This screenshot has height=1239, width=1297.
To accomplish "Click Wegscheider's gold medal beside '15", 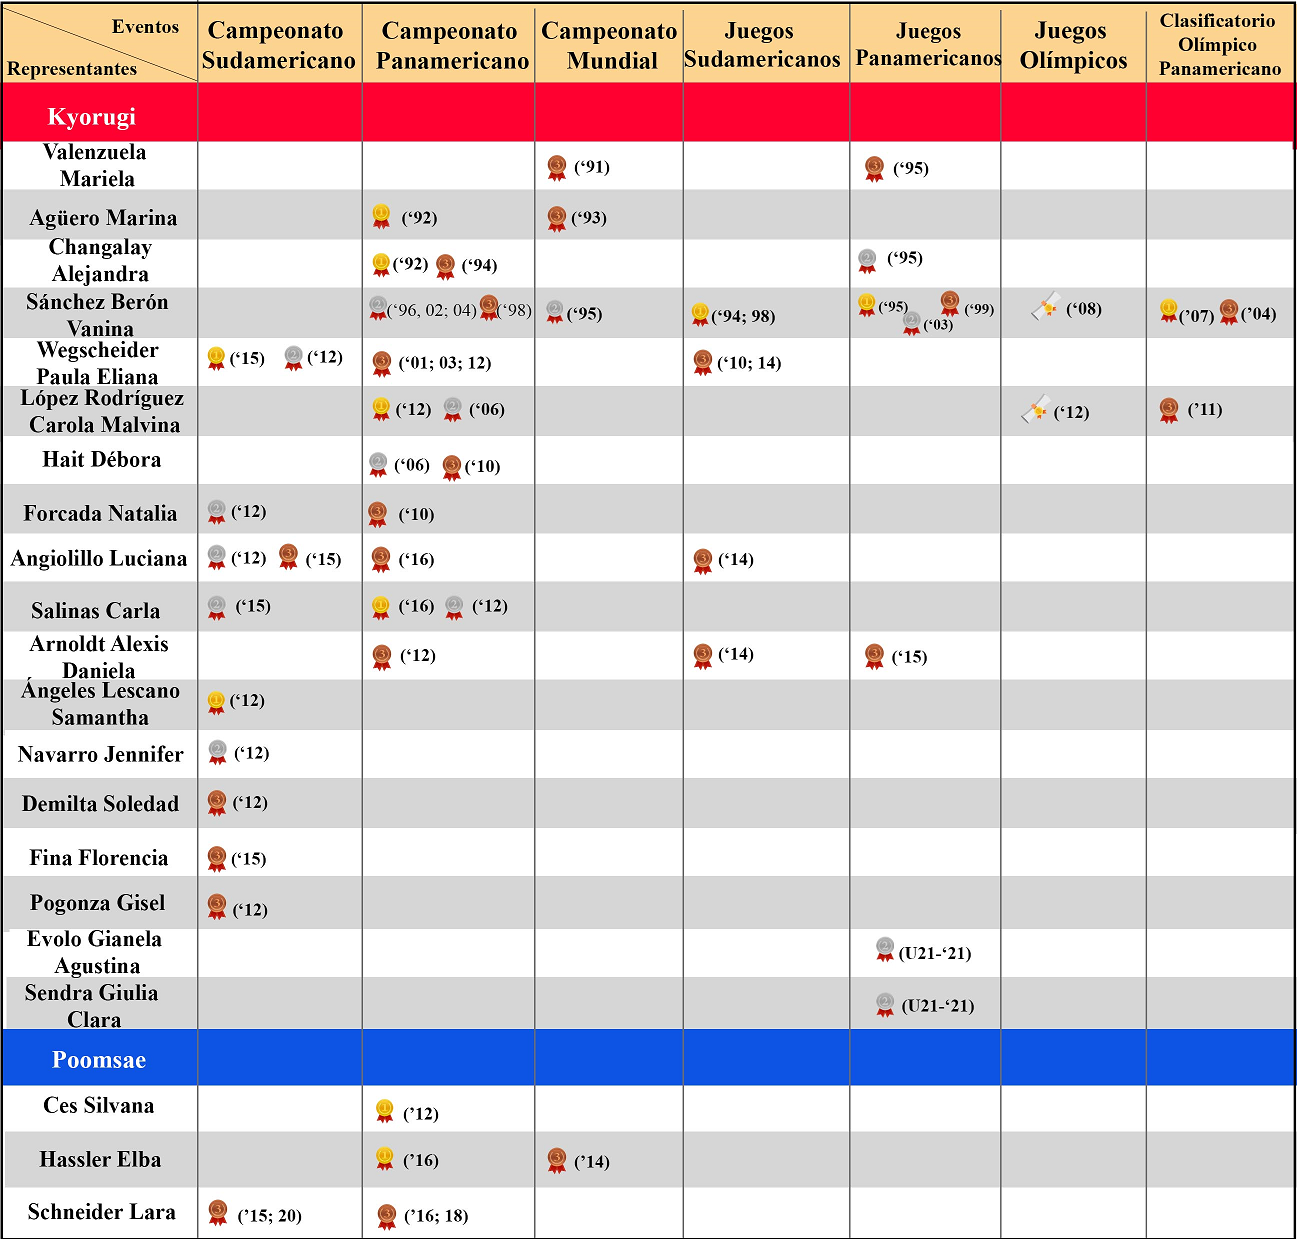I will point(216,358).
